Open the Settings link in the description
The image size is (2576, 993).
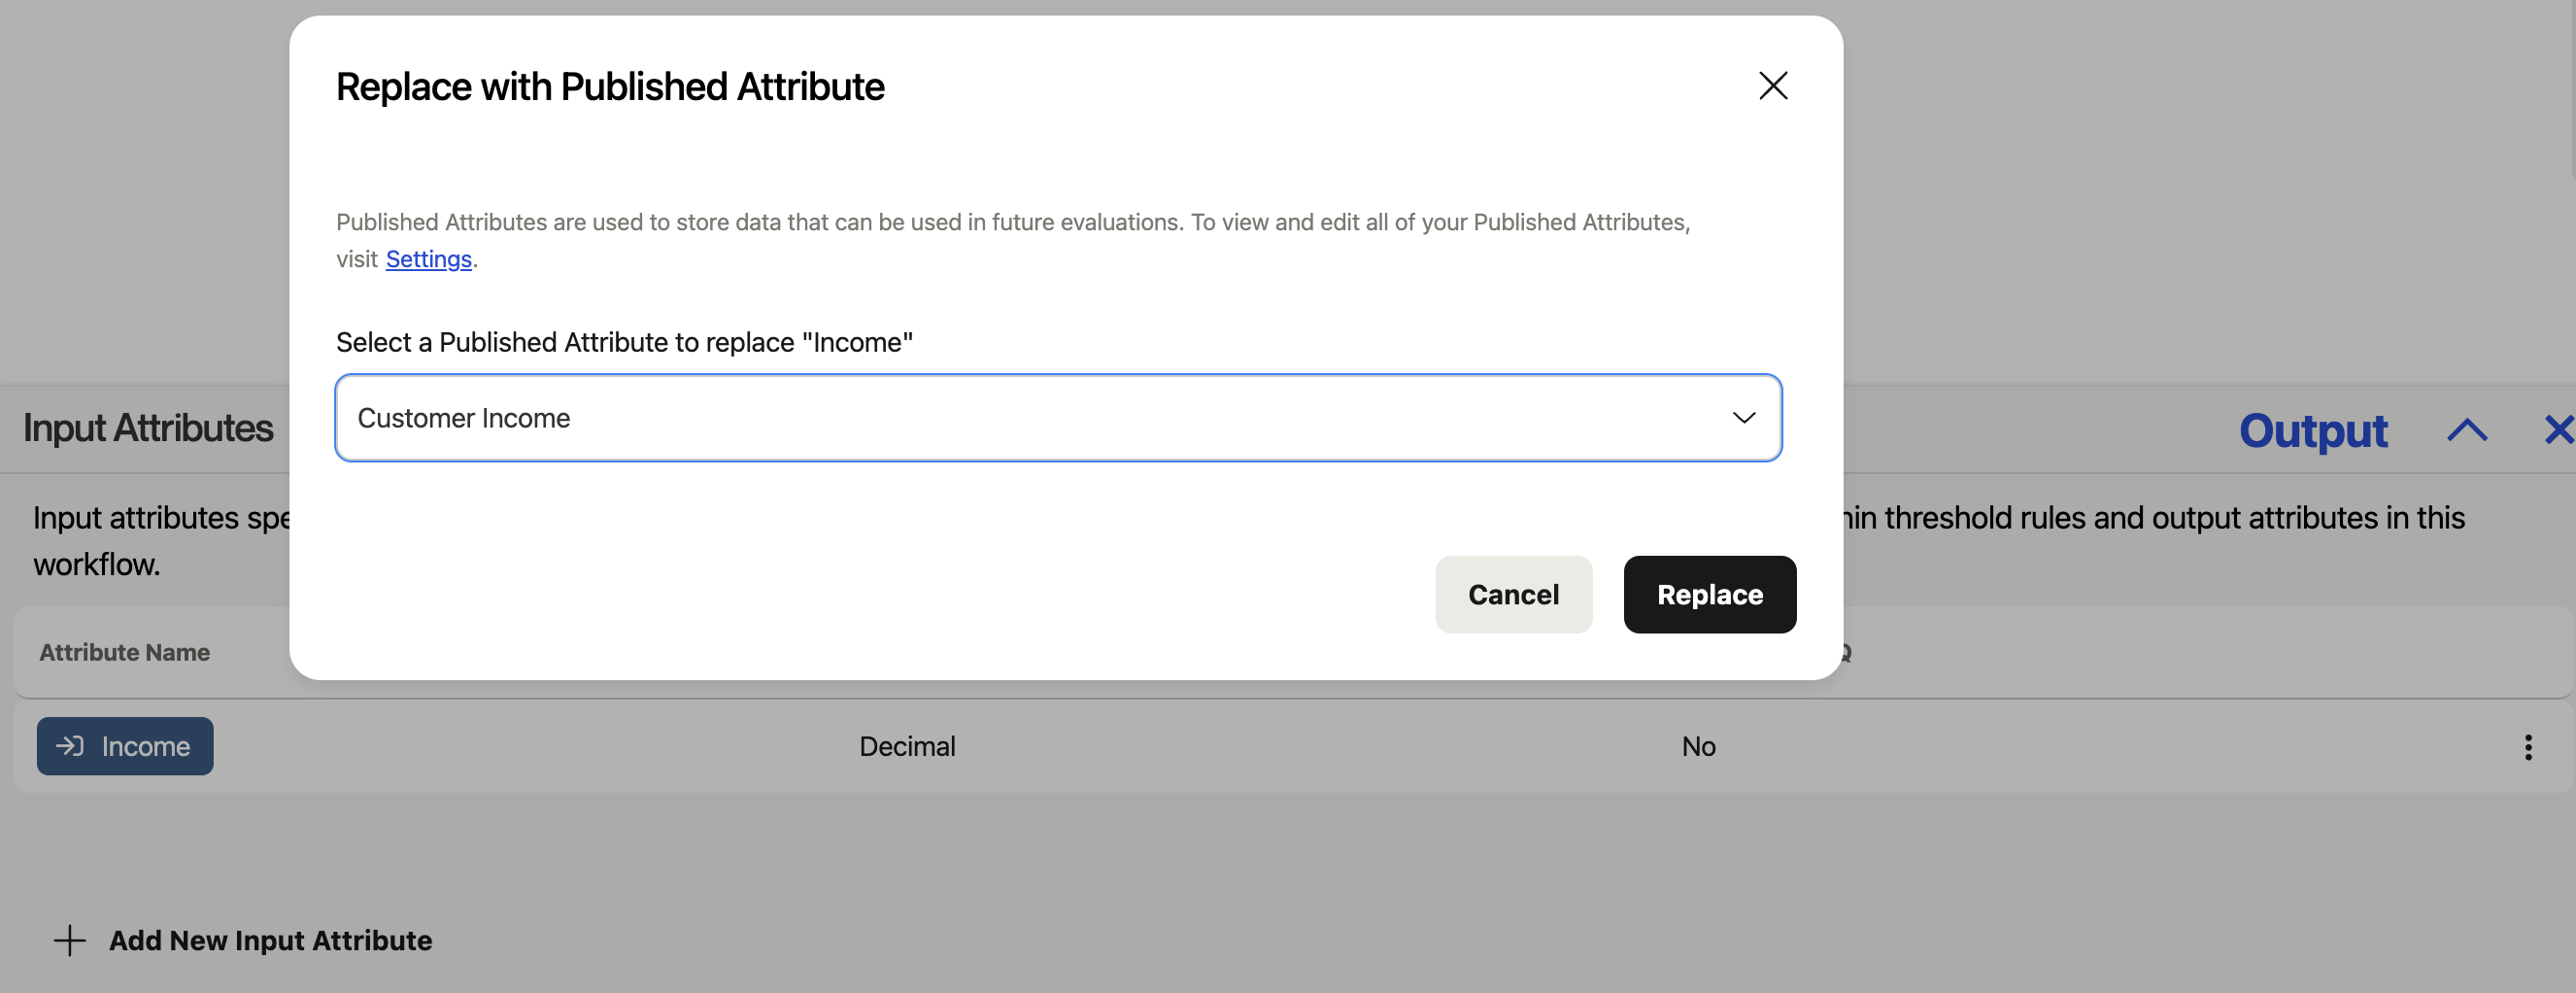pyautogui.click(x=428, y=259)
